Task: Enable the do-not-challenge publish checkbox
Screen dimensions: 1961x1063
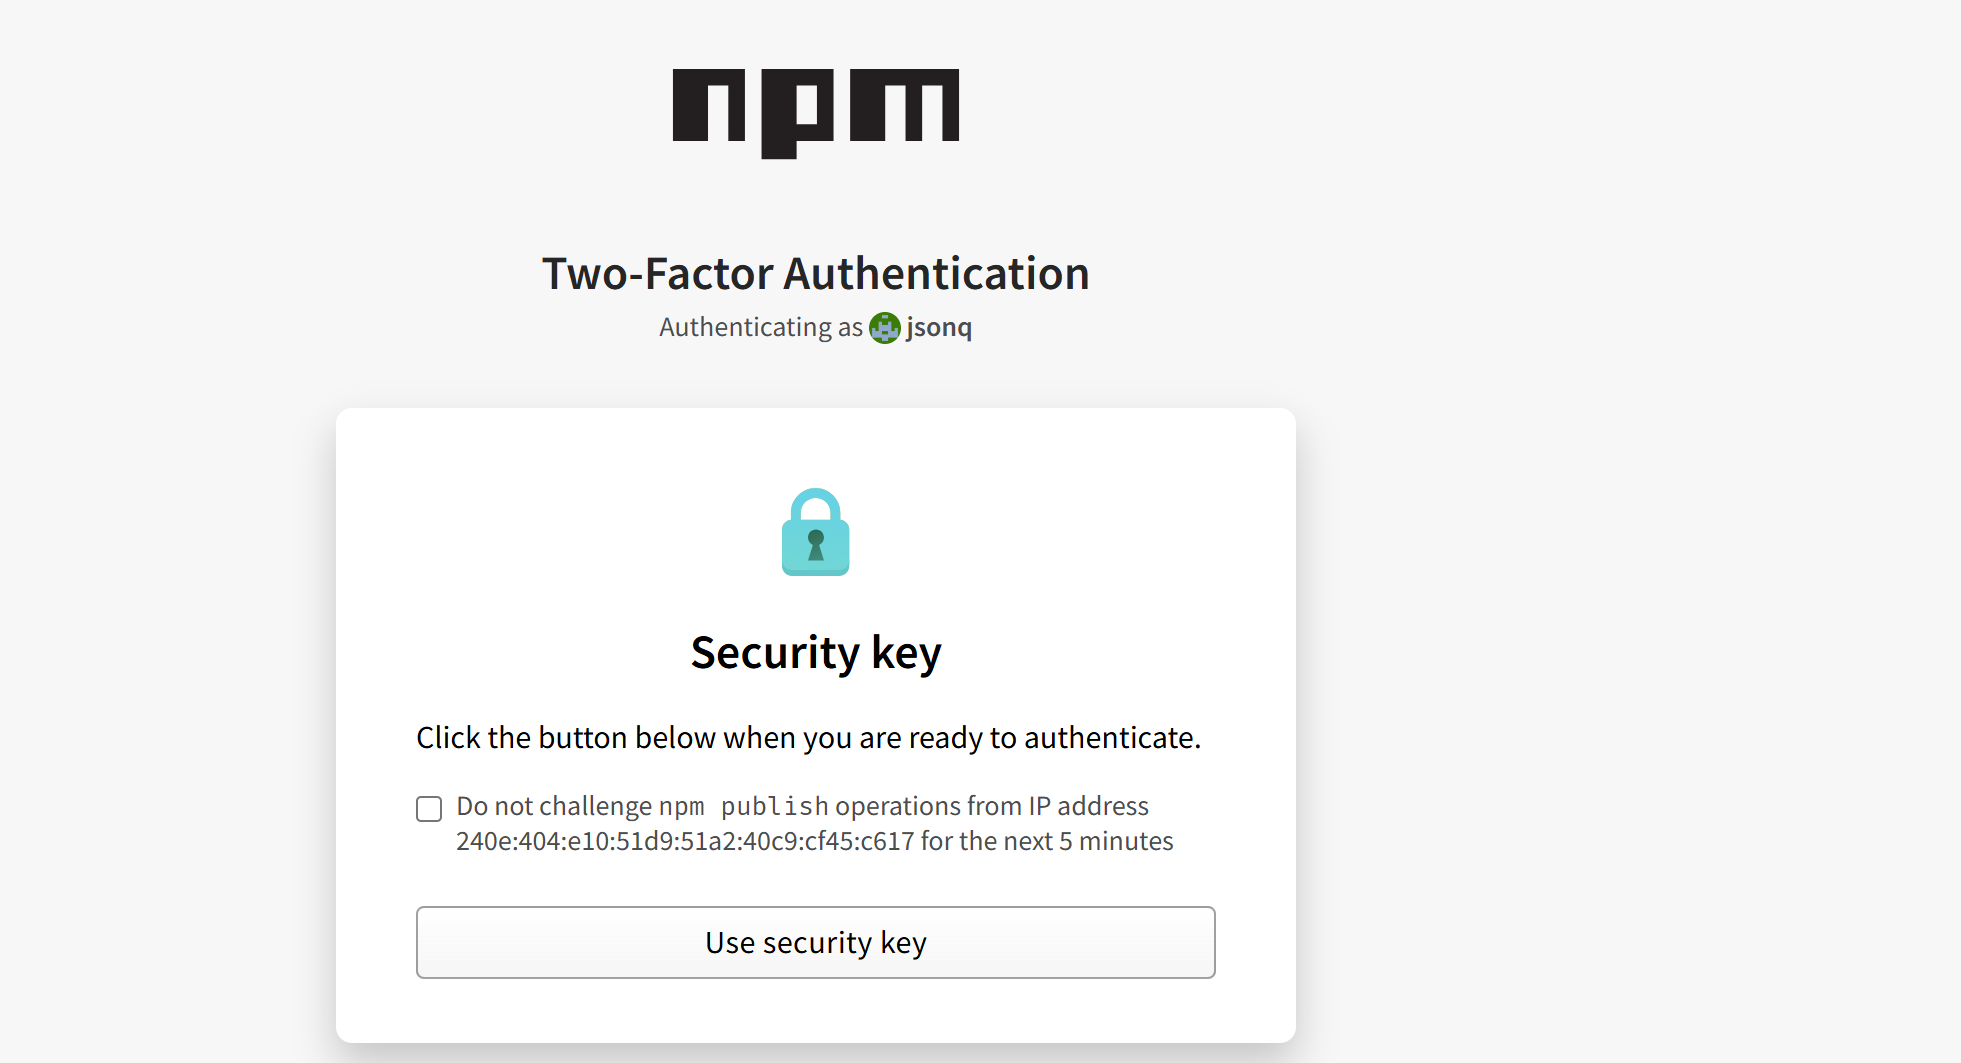Action: 429,809
